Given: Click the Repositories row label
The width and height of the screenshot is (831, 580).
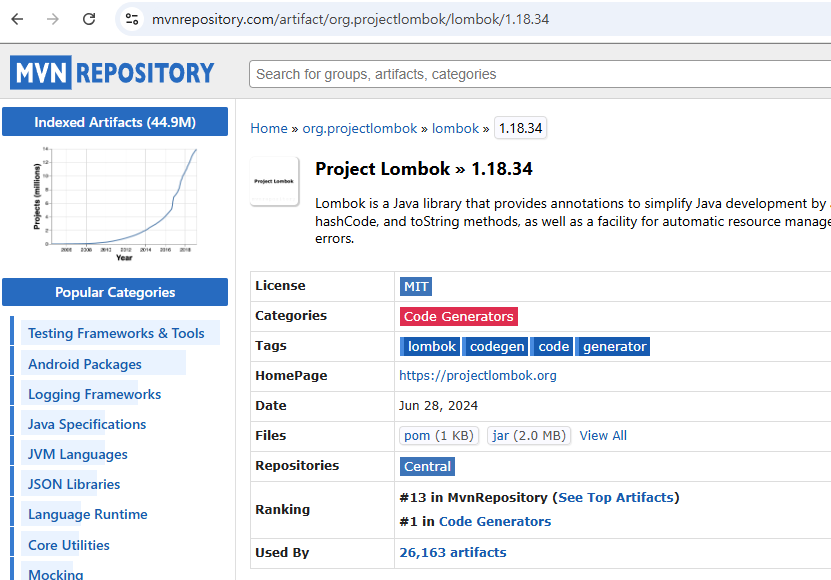Looking at the screenshot, I should coord(297,465).
